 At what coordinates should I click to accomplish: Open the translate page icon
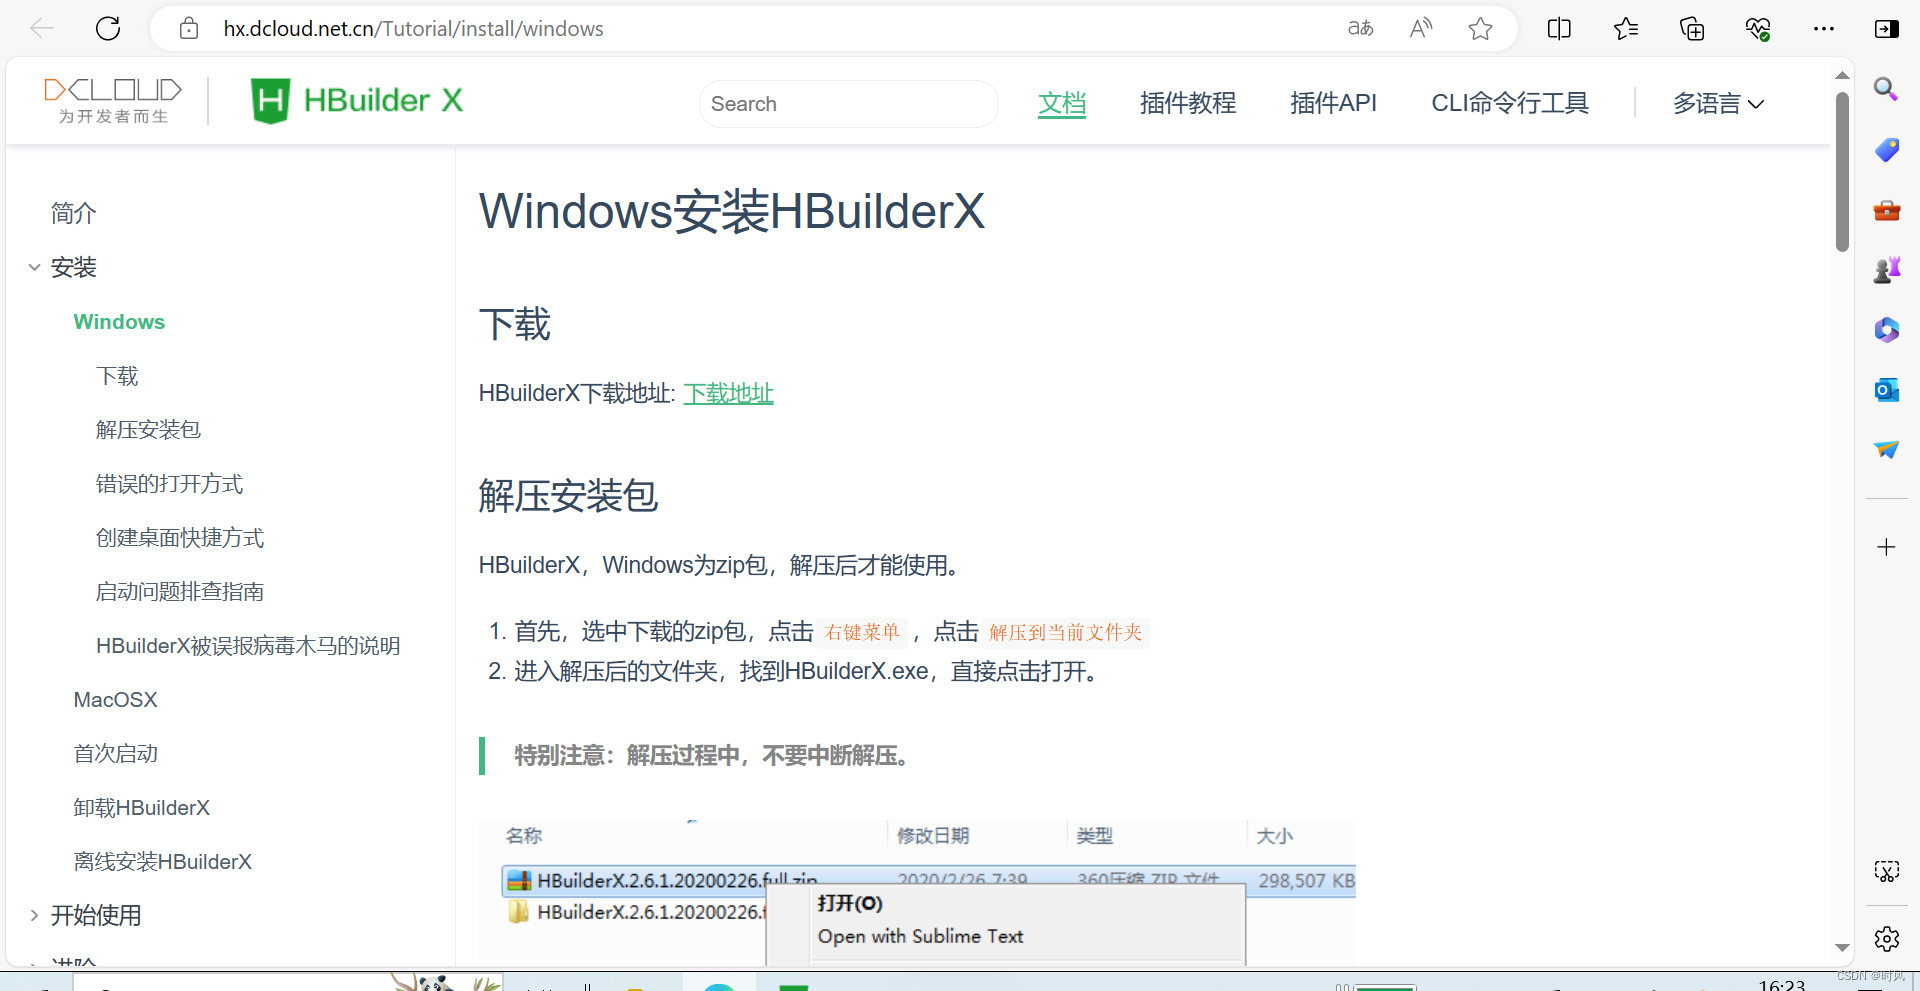pos(1360,29)
